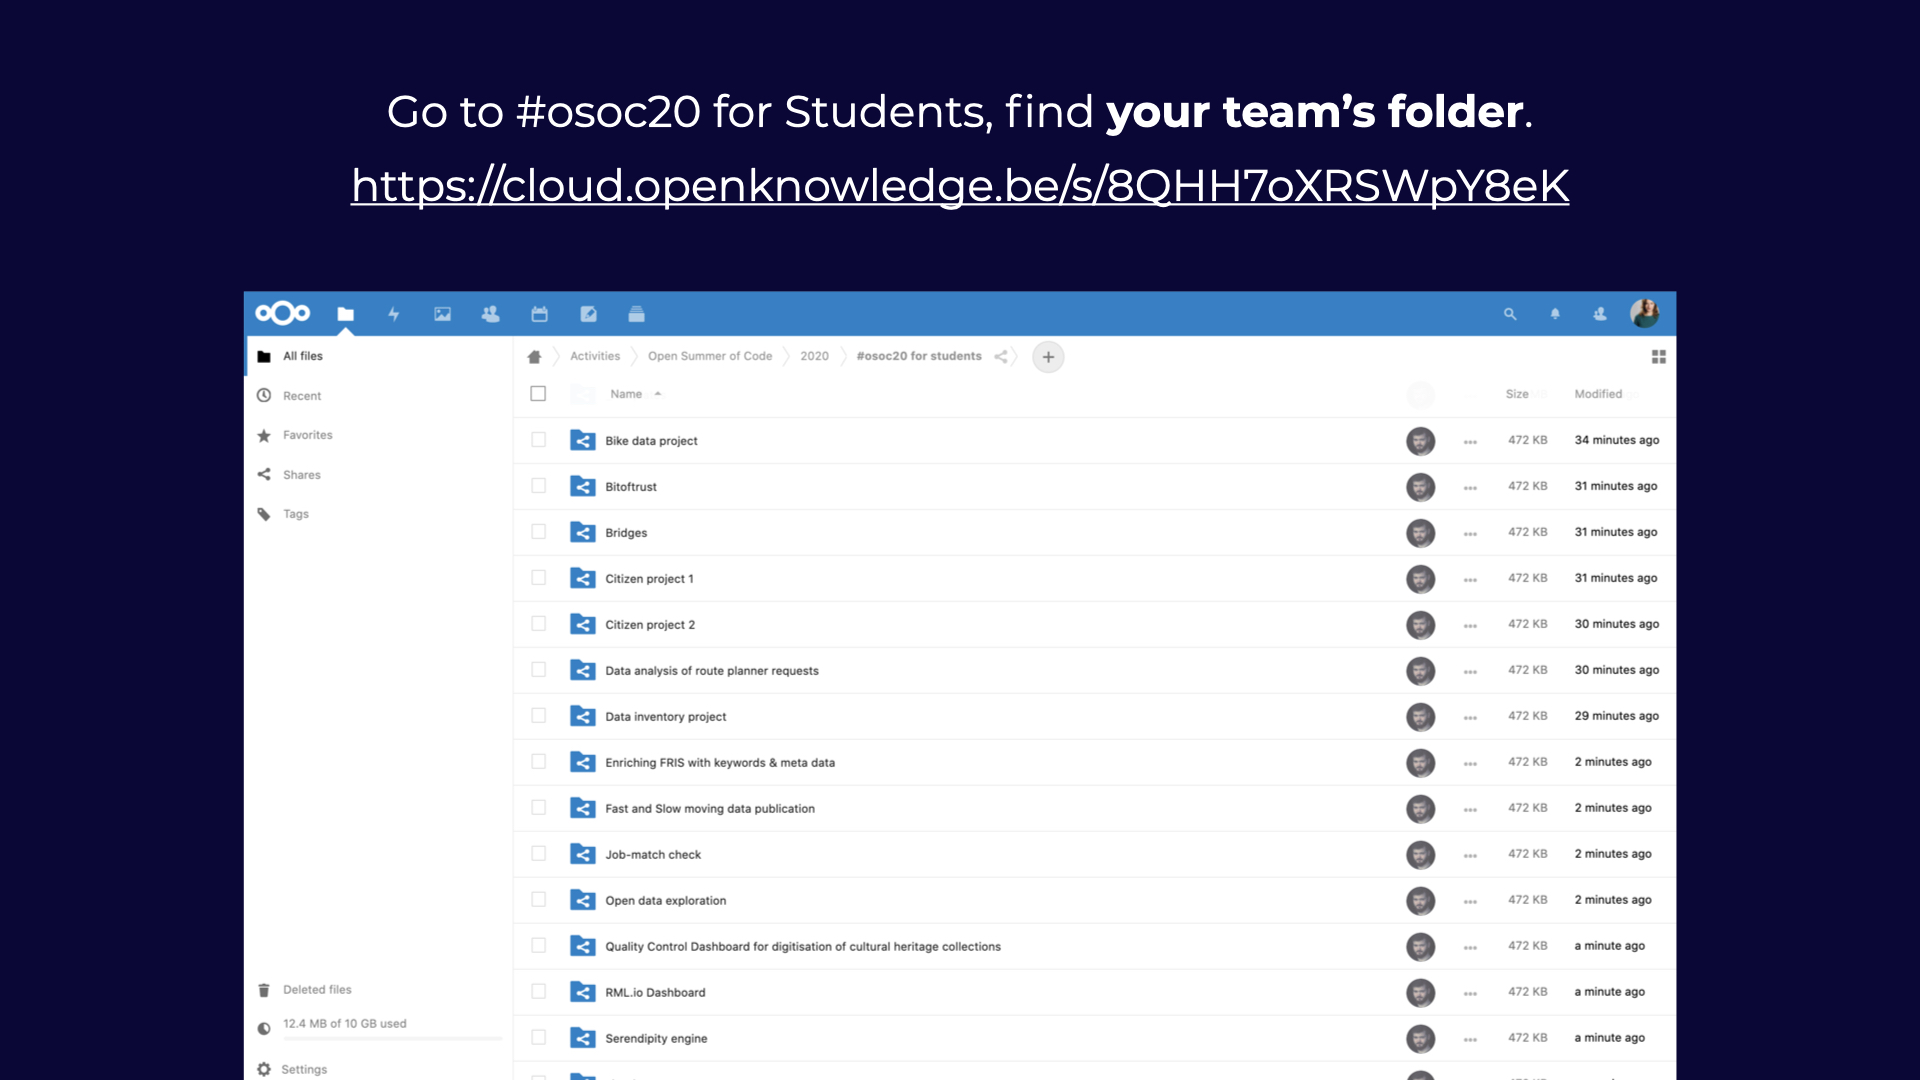Open the Calendar app icon

pos(539,314)
